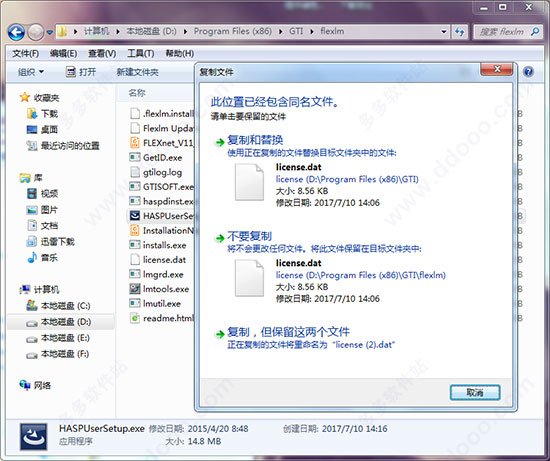The height and width of the screenshot is (461, 550).
Task: Click the Forward navigation arrow
Action: pyautogui.click(x=35, y=32)
